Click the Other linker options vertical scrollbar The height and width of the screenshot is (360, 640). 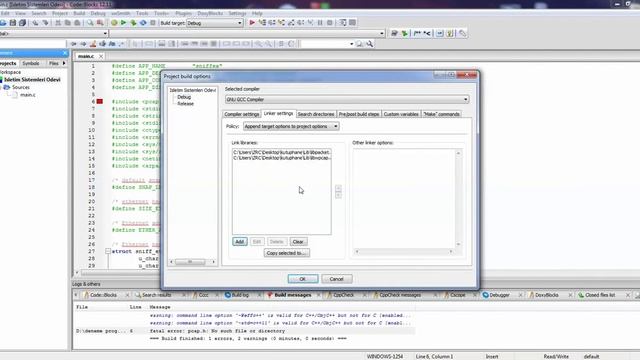(x=458, y=199)
